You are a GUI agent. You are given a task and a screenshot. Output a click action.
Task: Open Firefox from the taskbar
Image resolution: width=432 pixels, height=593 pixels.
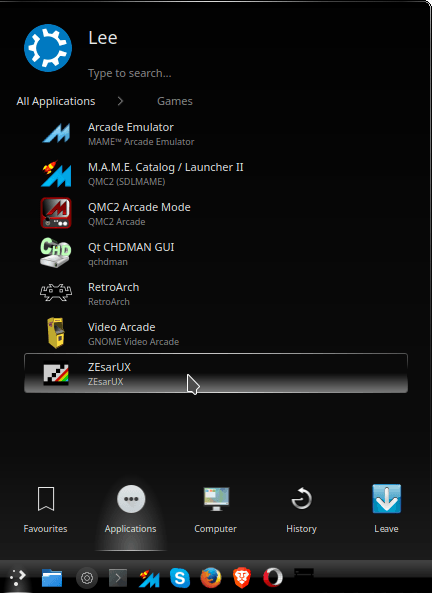211,577
